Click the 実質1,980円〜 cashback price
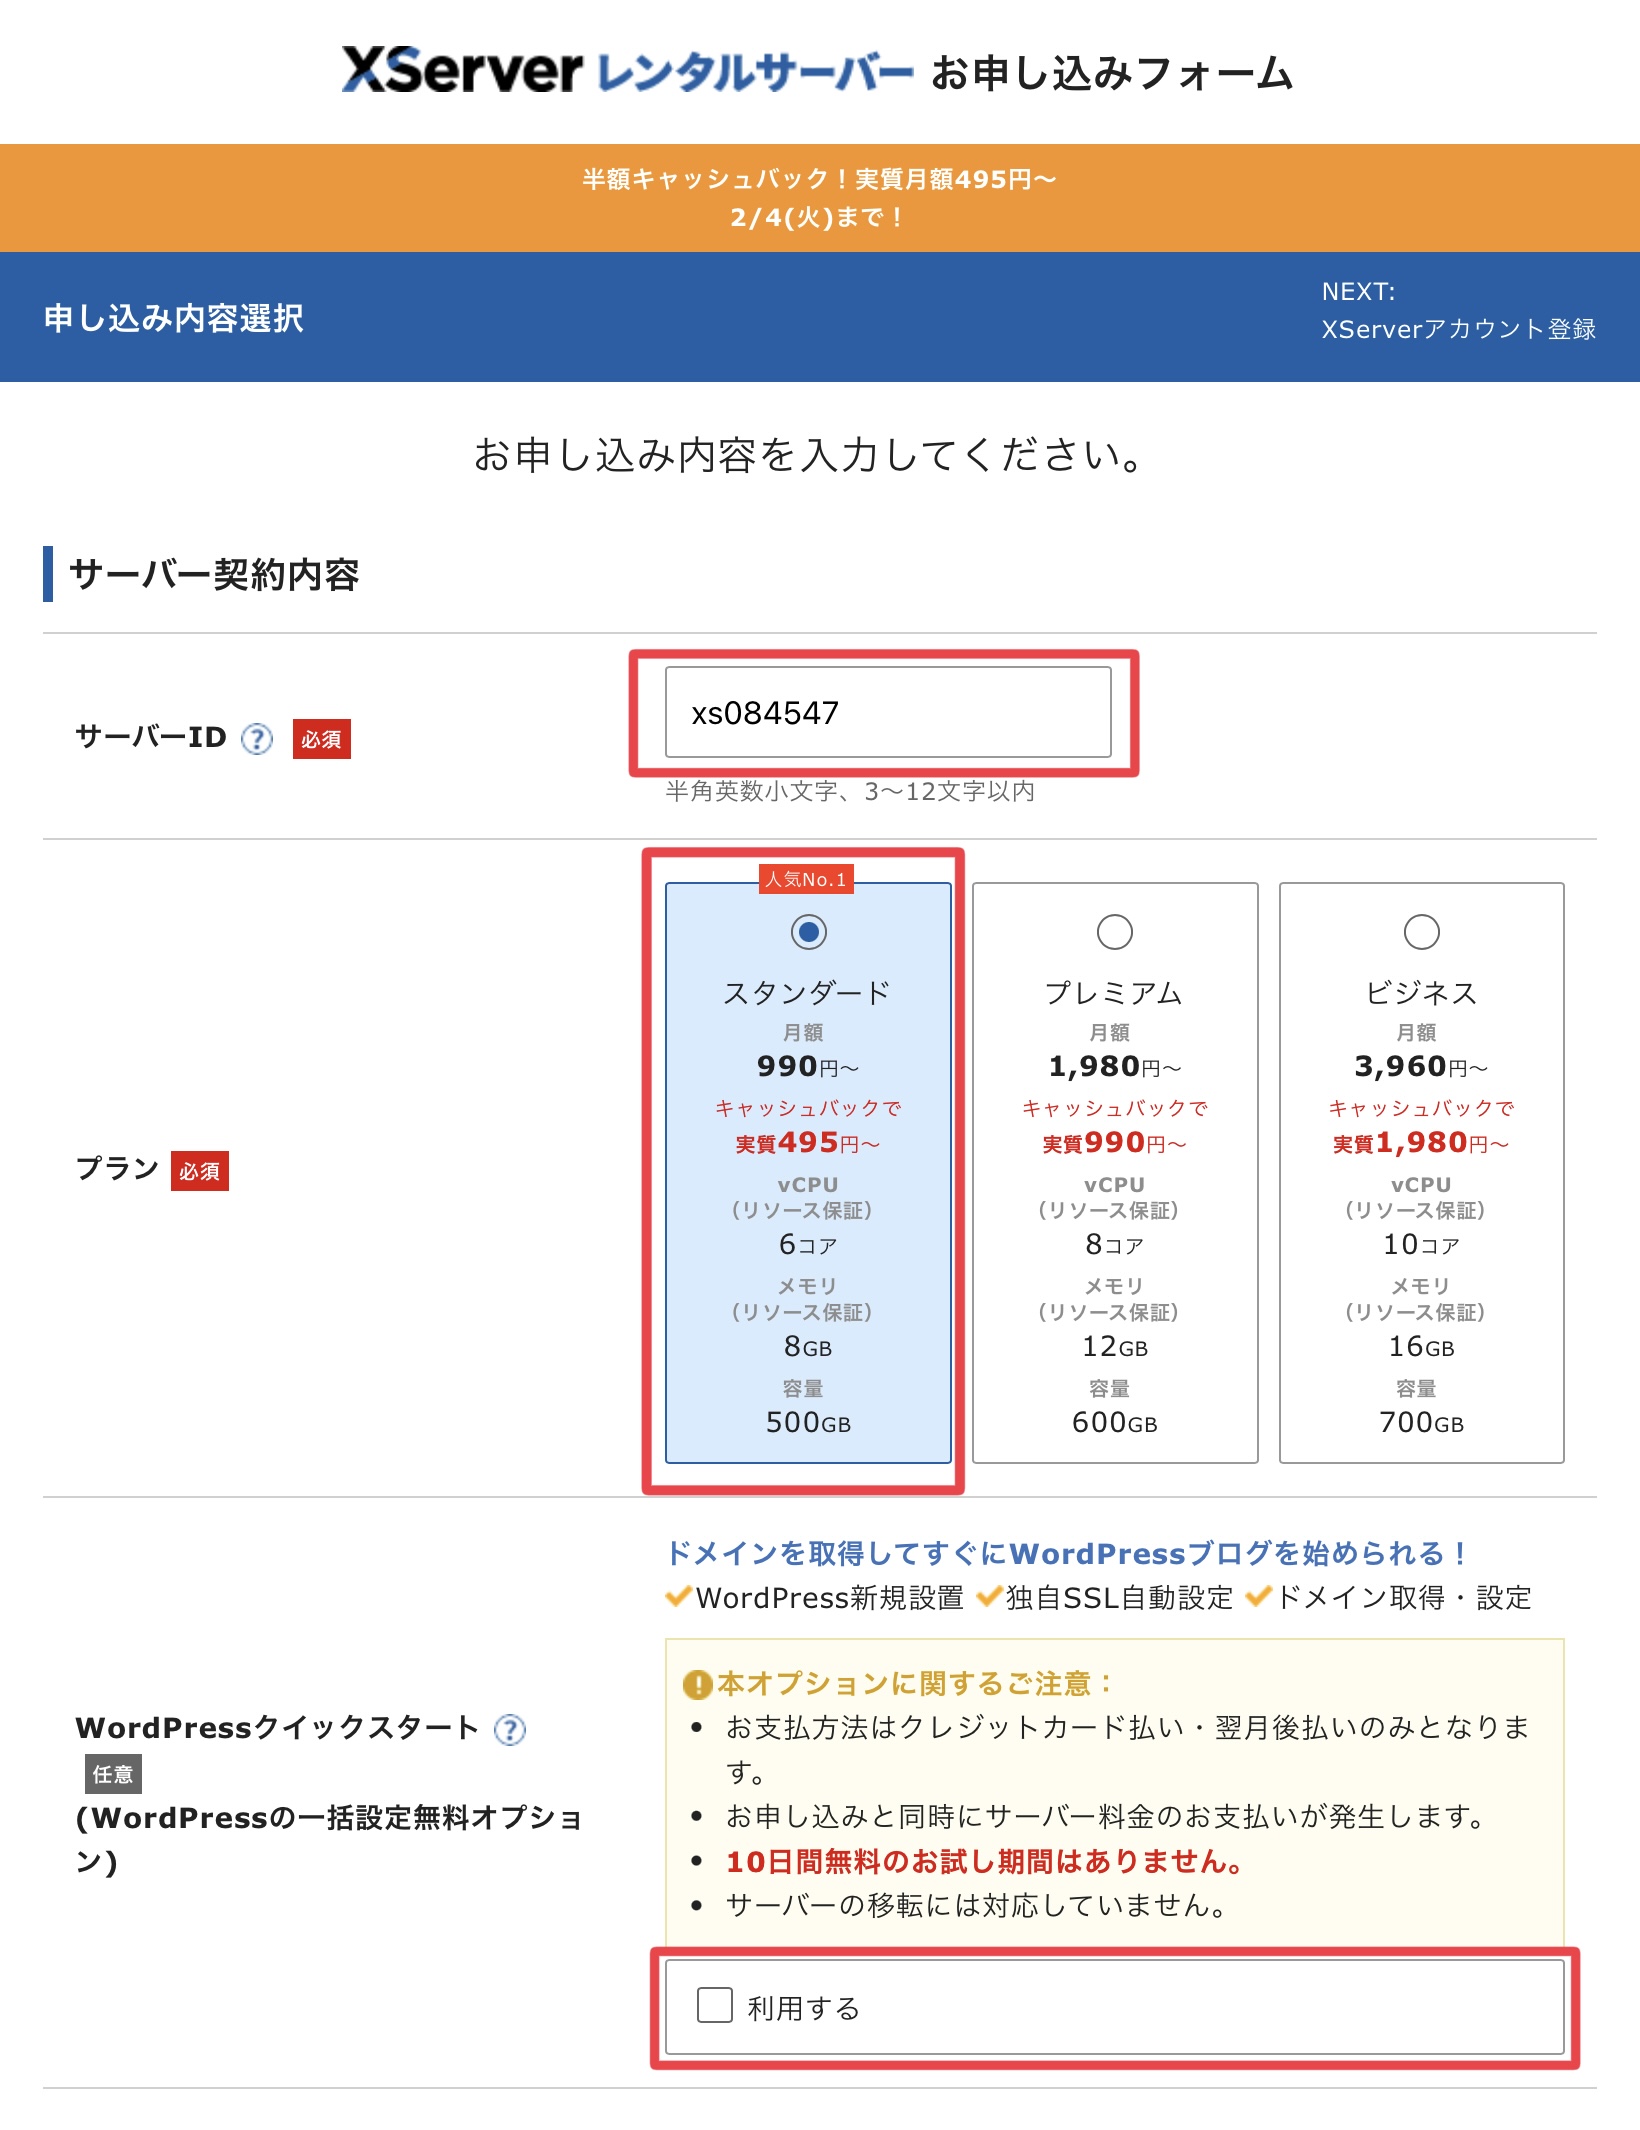 1421,1143
